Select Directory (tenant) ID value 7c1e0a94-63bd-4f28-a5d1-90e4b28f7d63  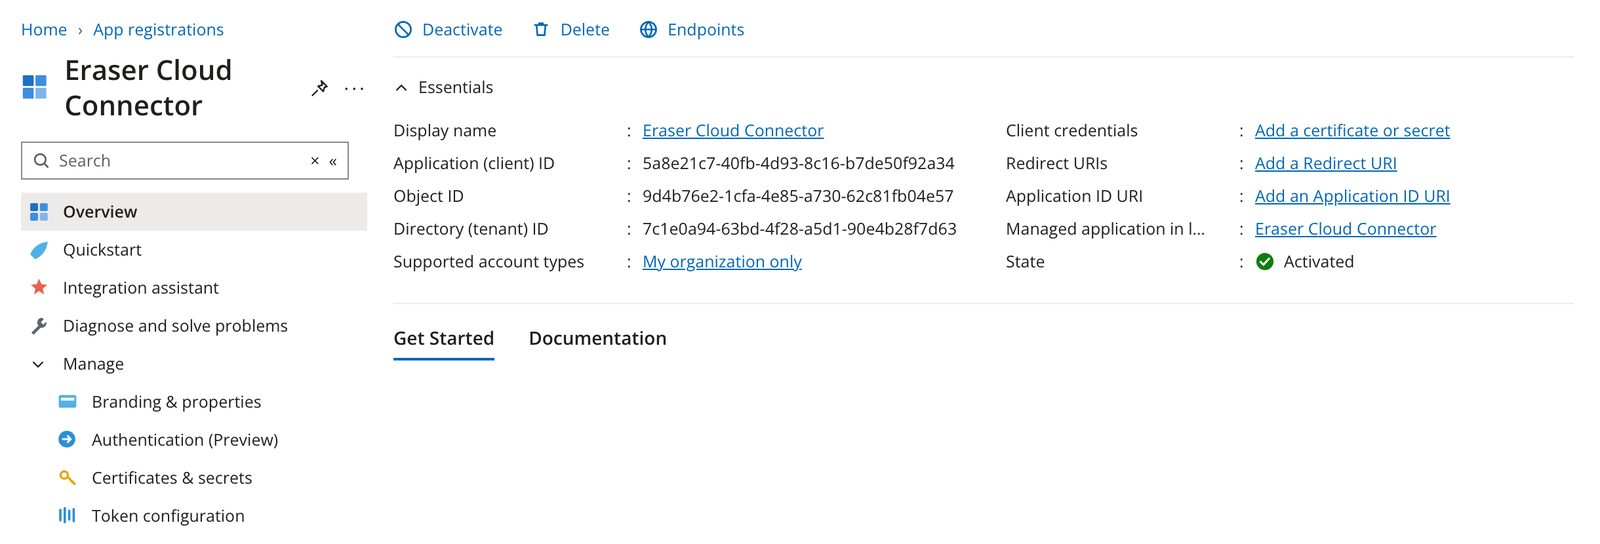tap(799, 229)
